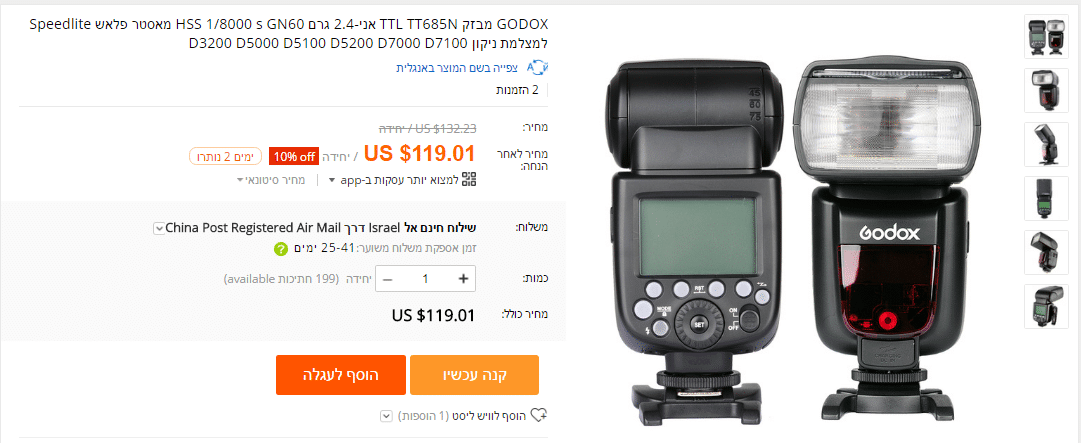Select the fourth thumbnail showing flash back

pos(1046,198)
